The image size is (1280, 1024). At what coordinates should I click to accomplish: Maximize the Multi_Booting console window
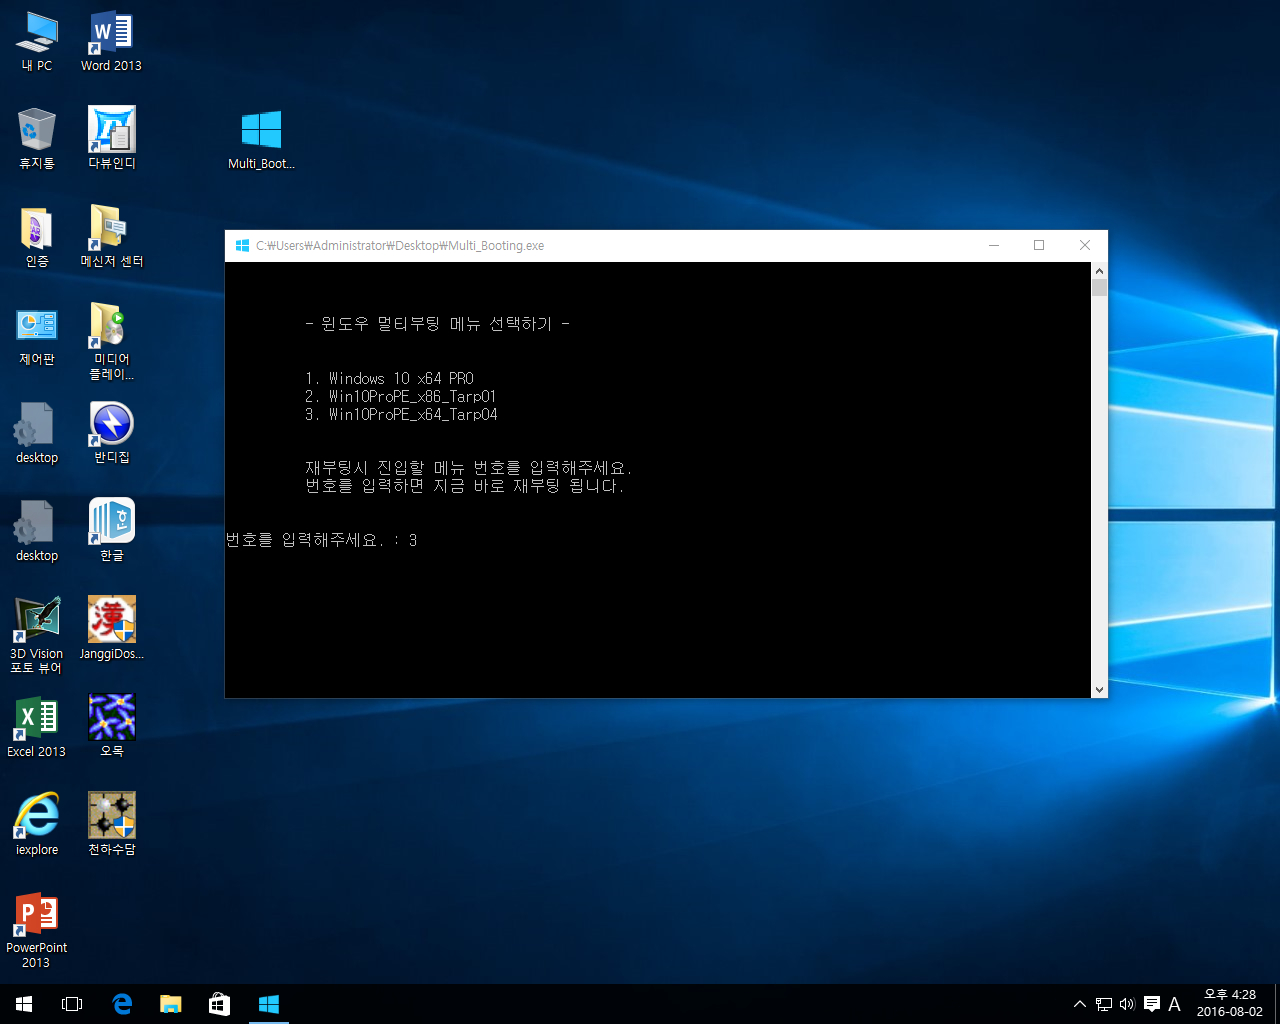point(1039,245)
